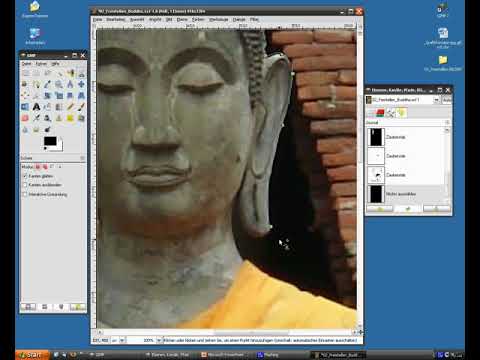The height and width of the screenshot is (360, 480).
Task: Set selection mode to Add
Action: (45, 166)
